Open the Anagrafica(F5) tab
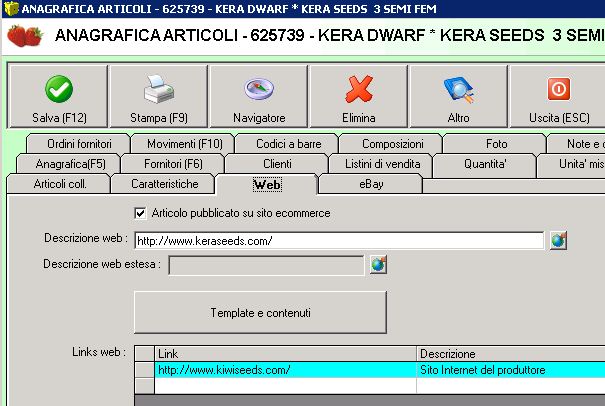605x406 pixels. tap(70, 164)
